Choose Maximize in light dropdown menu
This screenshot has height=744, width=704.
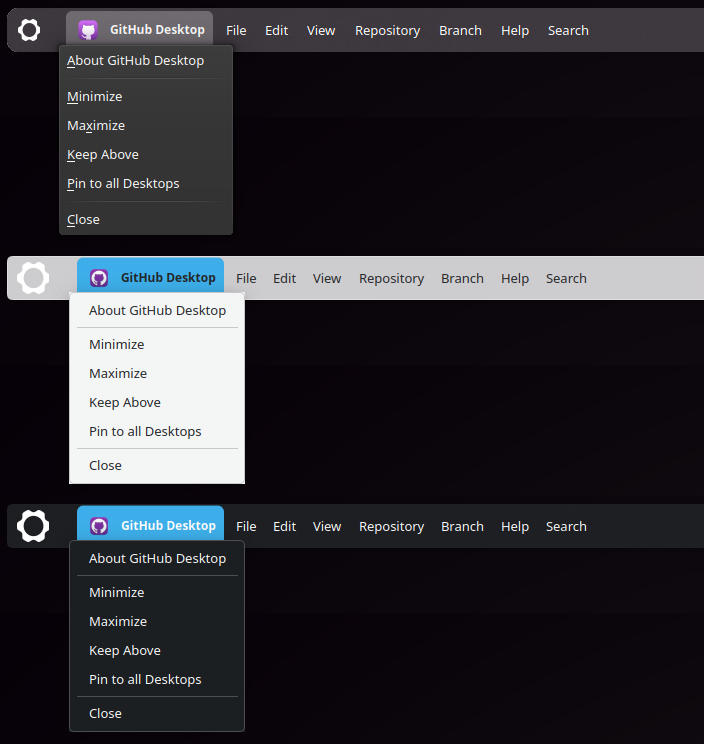coord(157,373)
